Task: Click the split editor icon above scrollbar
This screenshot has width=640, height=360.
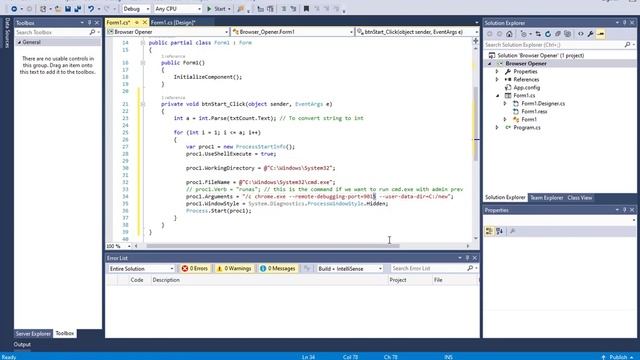Action: click(x=476, y=40)
